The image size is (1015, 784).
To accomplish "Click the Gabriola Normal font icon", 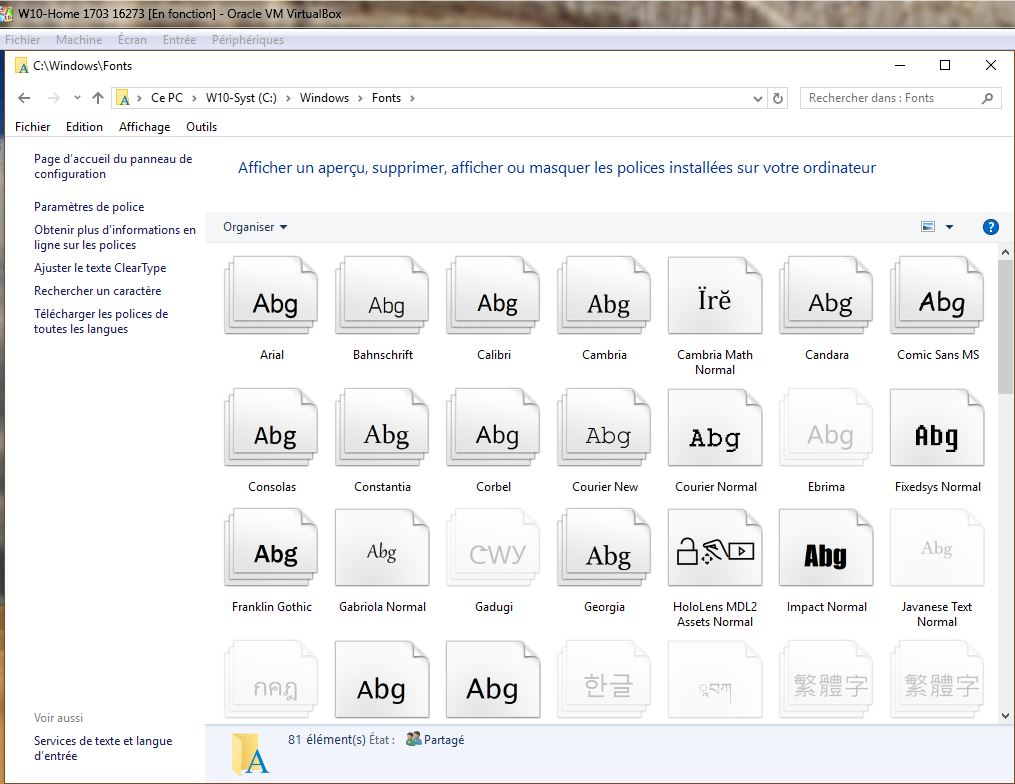I will click(x=383, y=547).
